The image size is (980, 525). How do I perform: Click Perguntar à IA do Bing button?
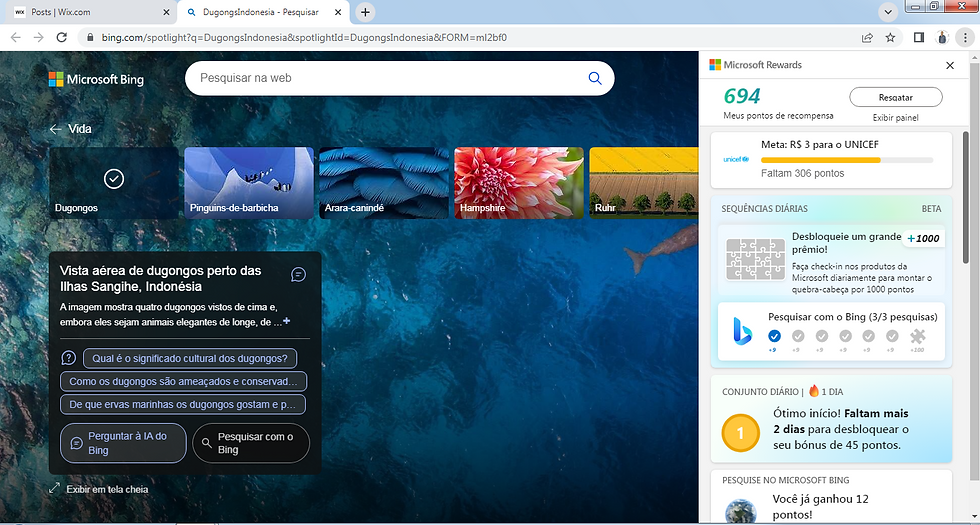(x=124, y=443)
